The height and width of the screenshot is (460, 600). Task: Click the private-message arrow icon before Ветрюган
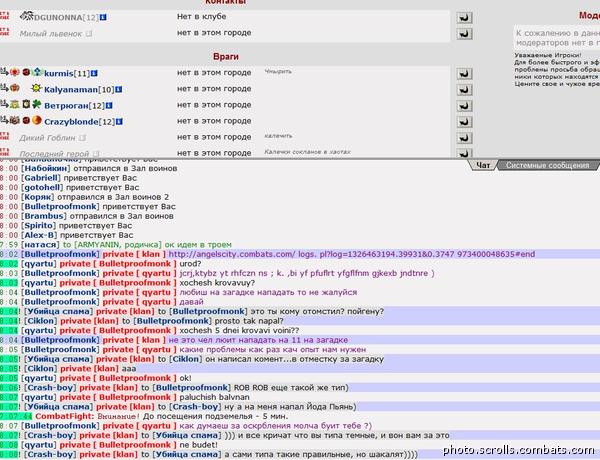click(x=4, y=104)
